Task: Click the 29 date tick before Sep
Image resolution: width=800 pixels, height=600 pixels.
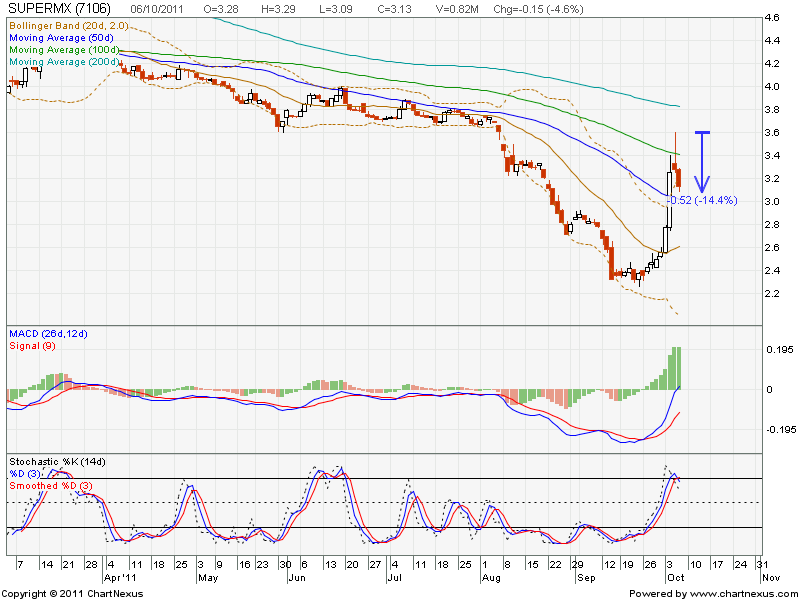Action: [578, 565]
